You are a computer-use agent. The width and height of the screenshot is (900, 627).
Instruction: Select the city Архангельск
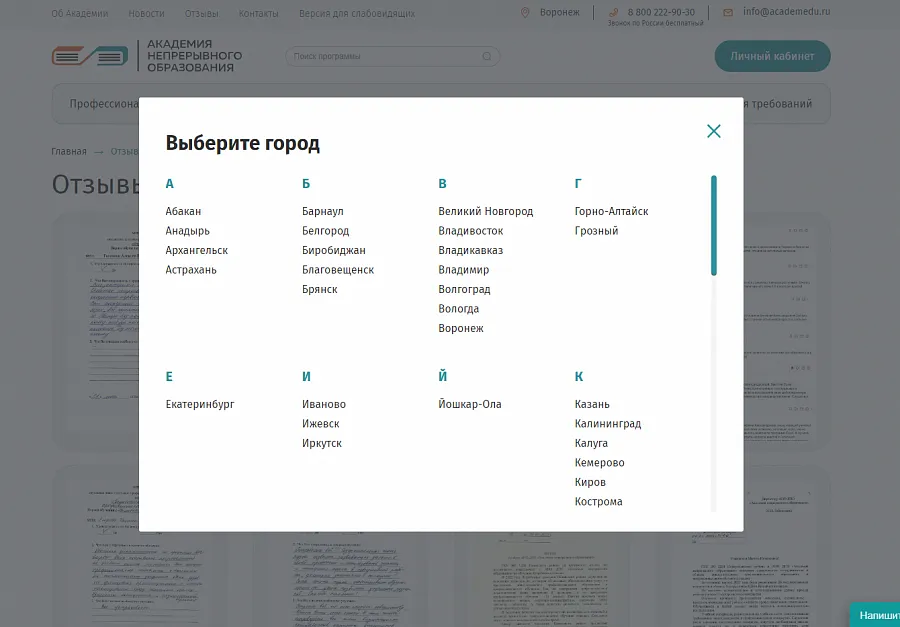(x=197, y=250)
